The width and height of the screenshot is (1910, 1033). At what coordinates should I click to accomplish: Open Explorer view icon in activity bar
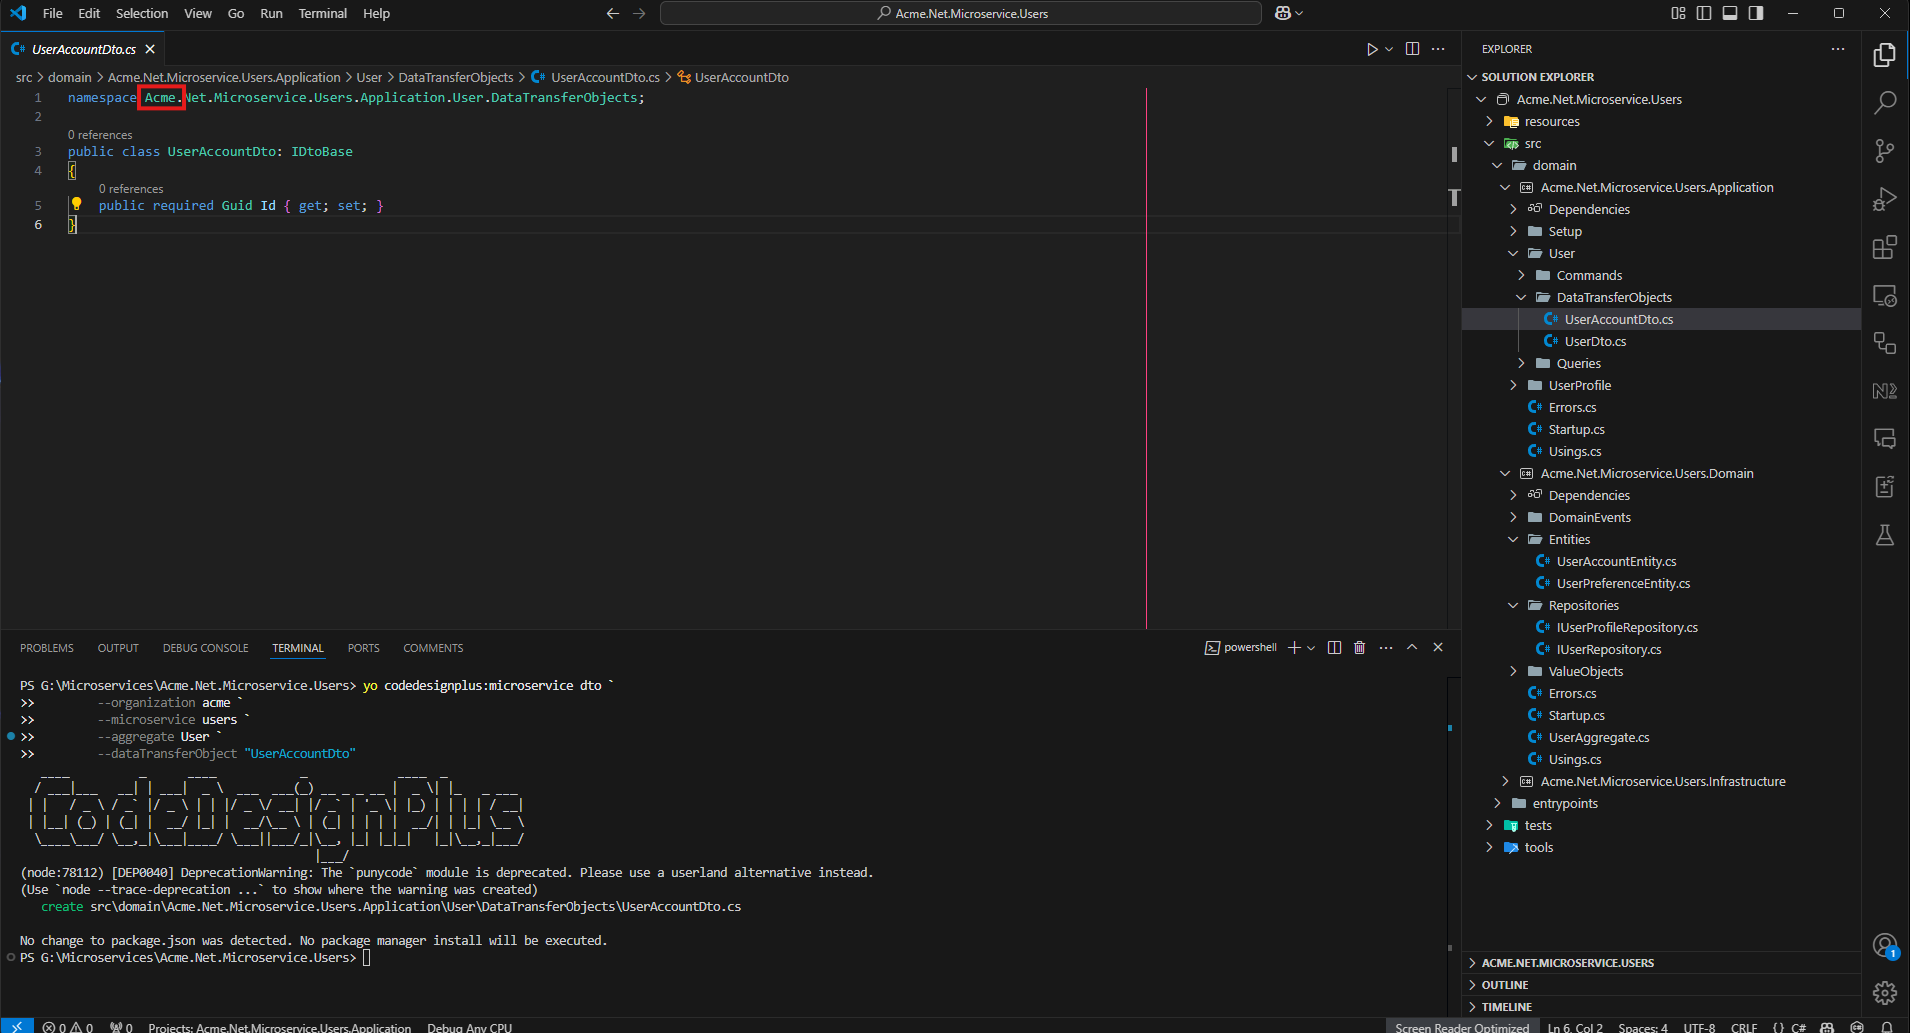(x=1885, y=55)
